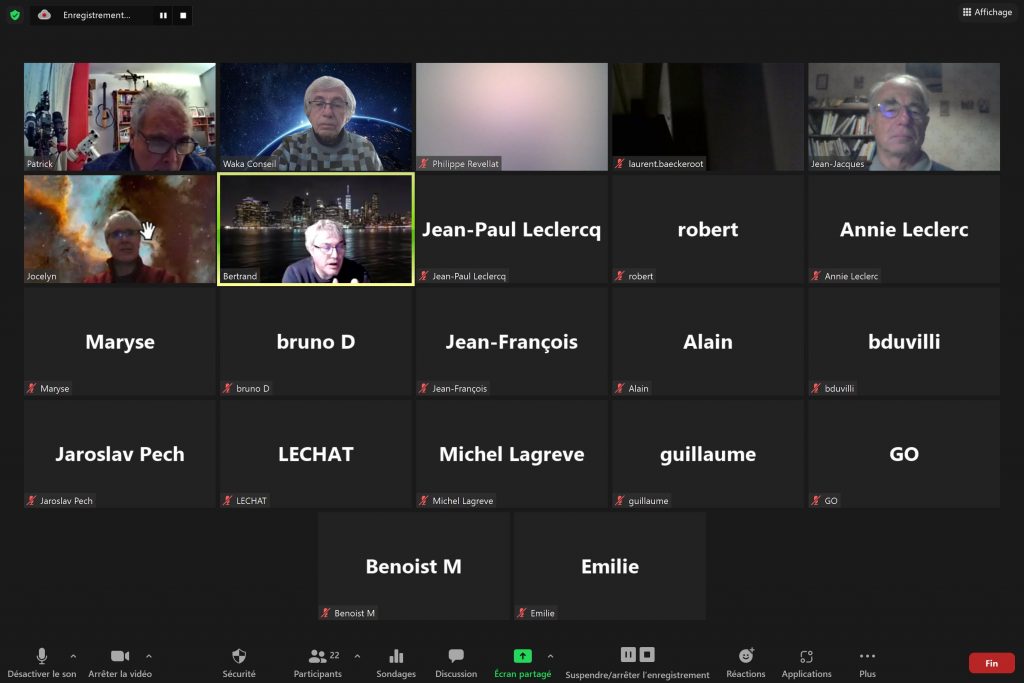Open the Discussion chat icon
Viewport: 1024px width, 683px height.
coord(456,656)
